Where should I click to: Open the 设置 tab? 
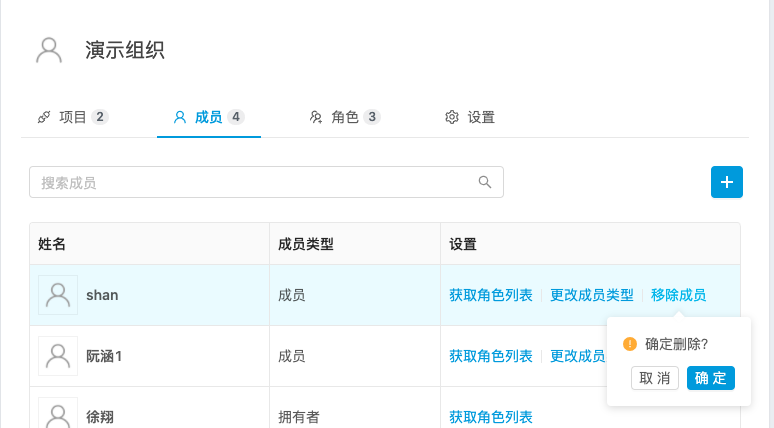[470, 117]
